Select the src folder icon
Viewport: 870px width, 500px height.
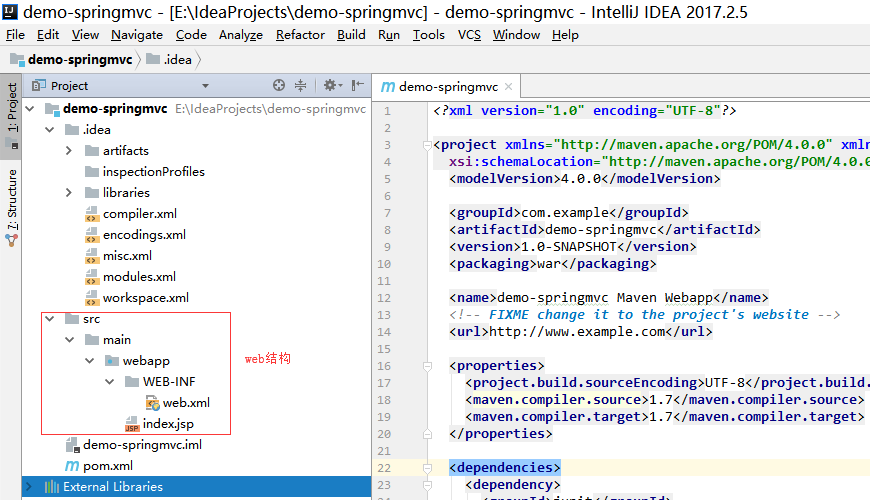coord(72,319)
